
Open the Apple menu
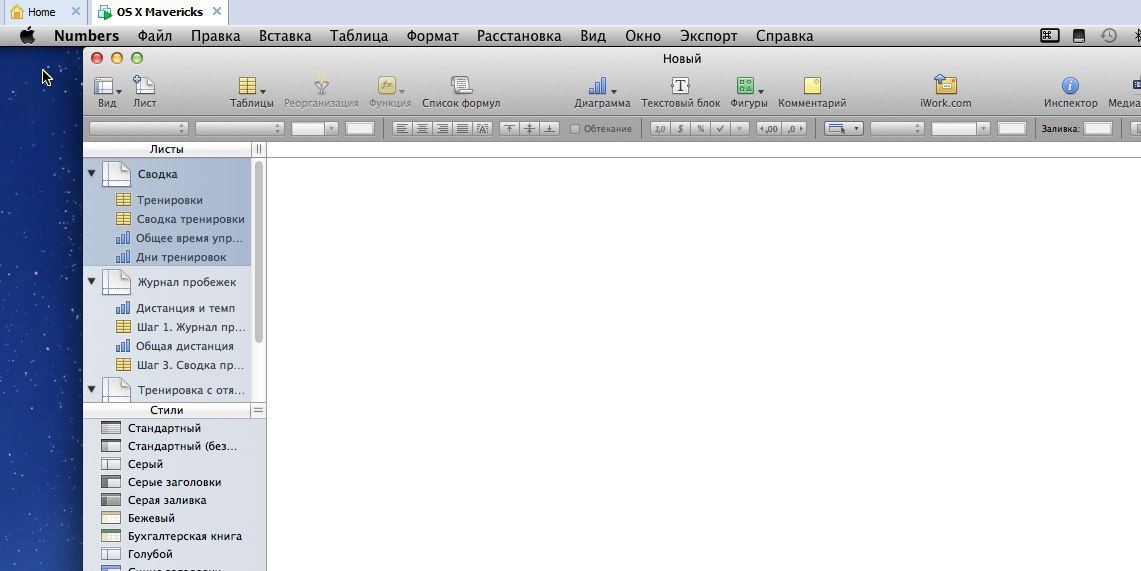tap(28, 36)
